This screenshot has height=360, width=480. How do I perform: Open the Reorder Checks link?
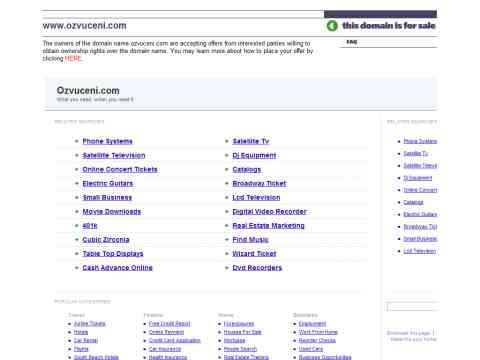[317, 340]
